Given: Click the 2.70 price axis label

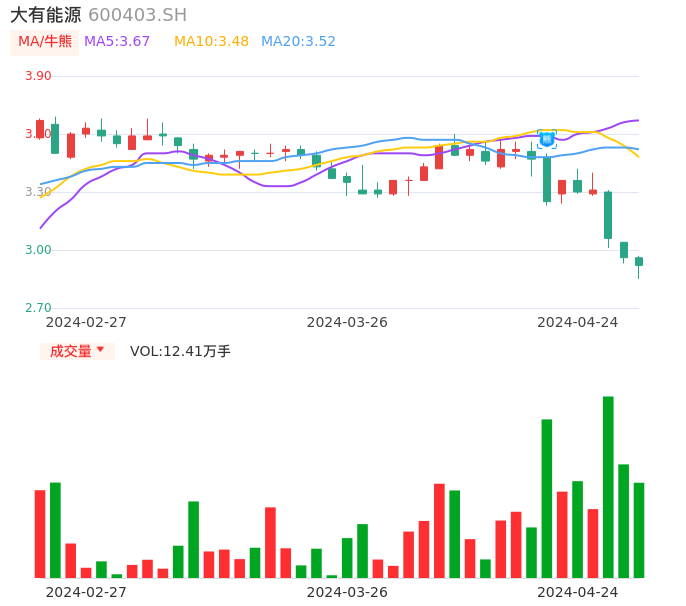Looking at the screenshot, I should click(38, 308).
